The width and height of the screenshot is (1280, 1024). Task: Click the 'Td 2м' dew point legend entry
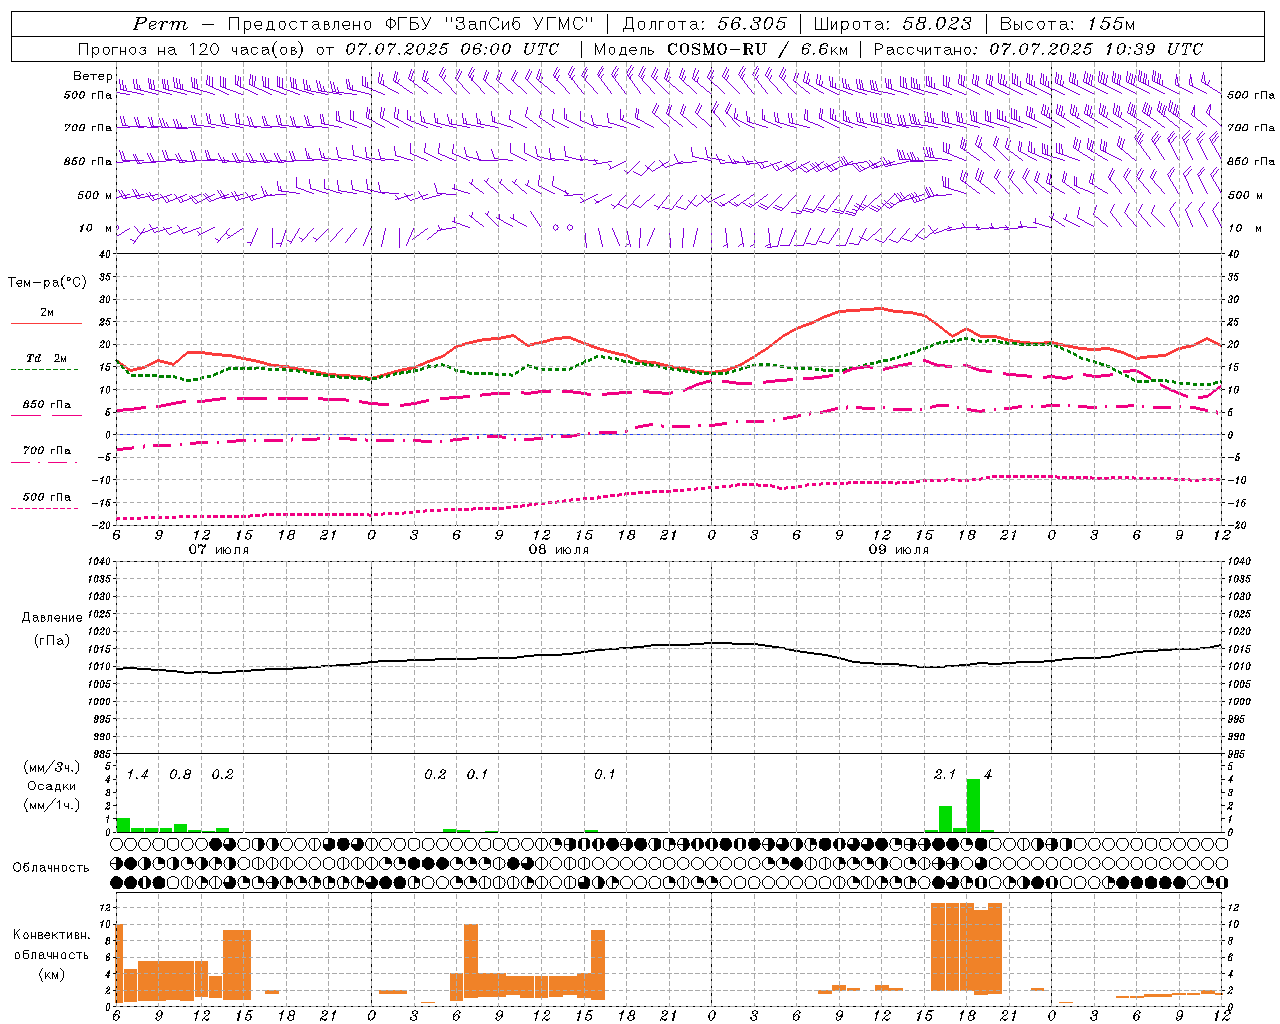[46, 358]
